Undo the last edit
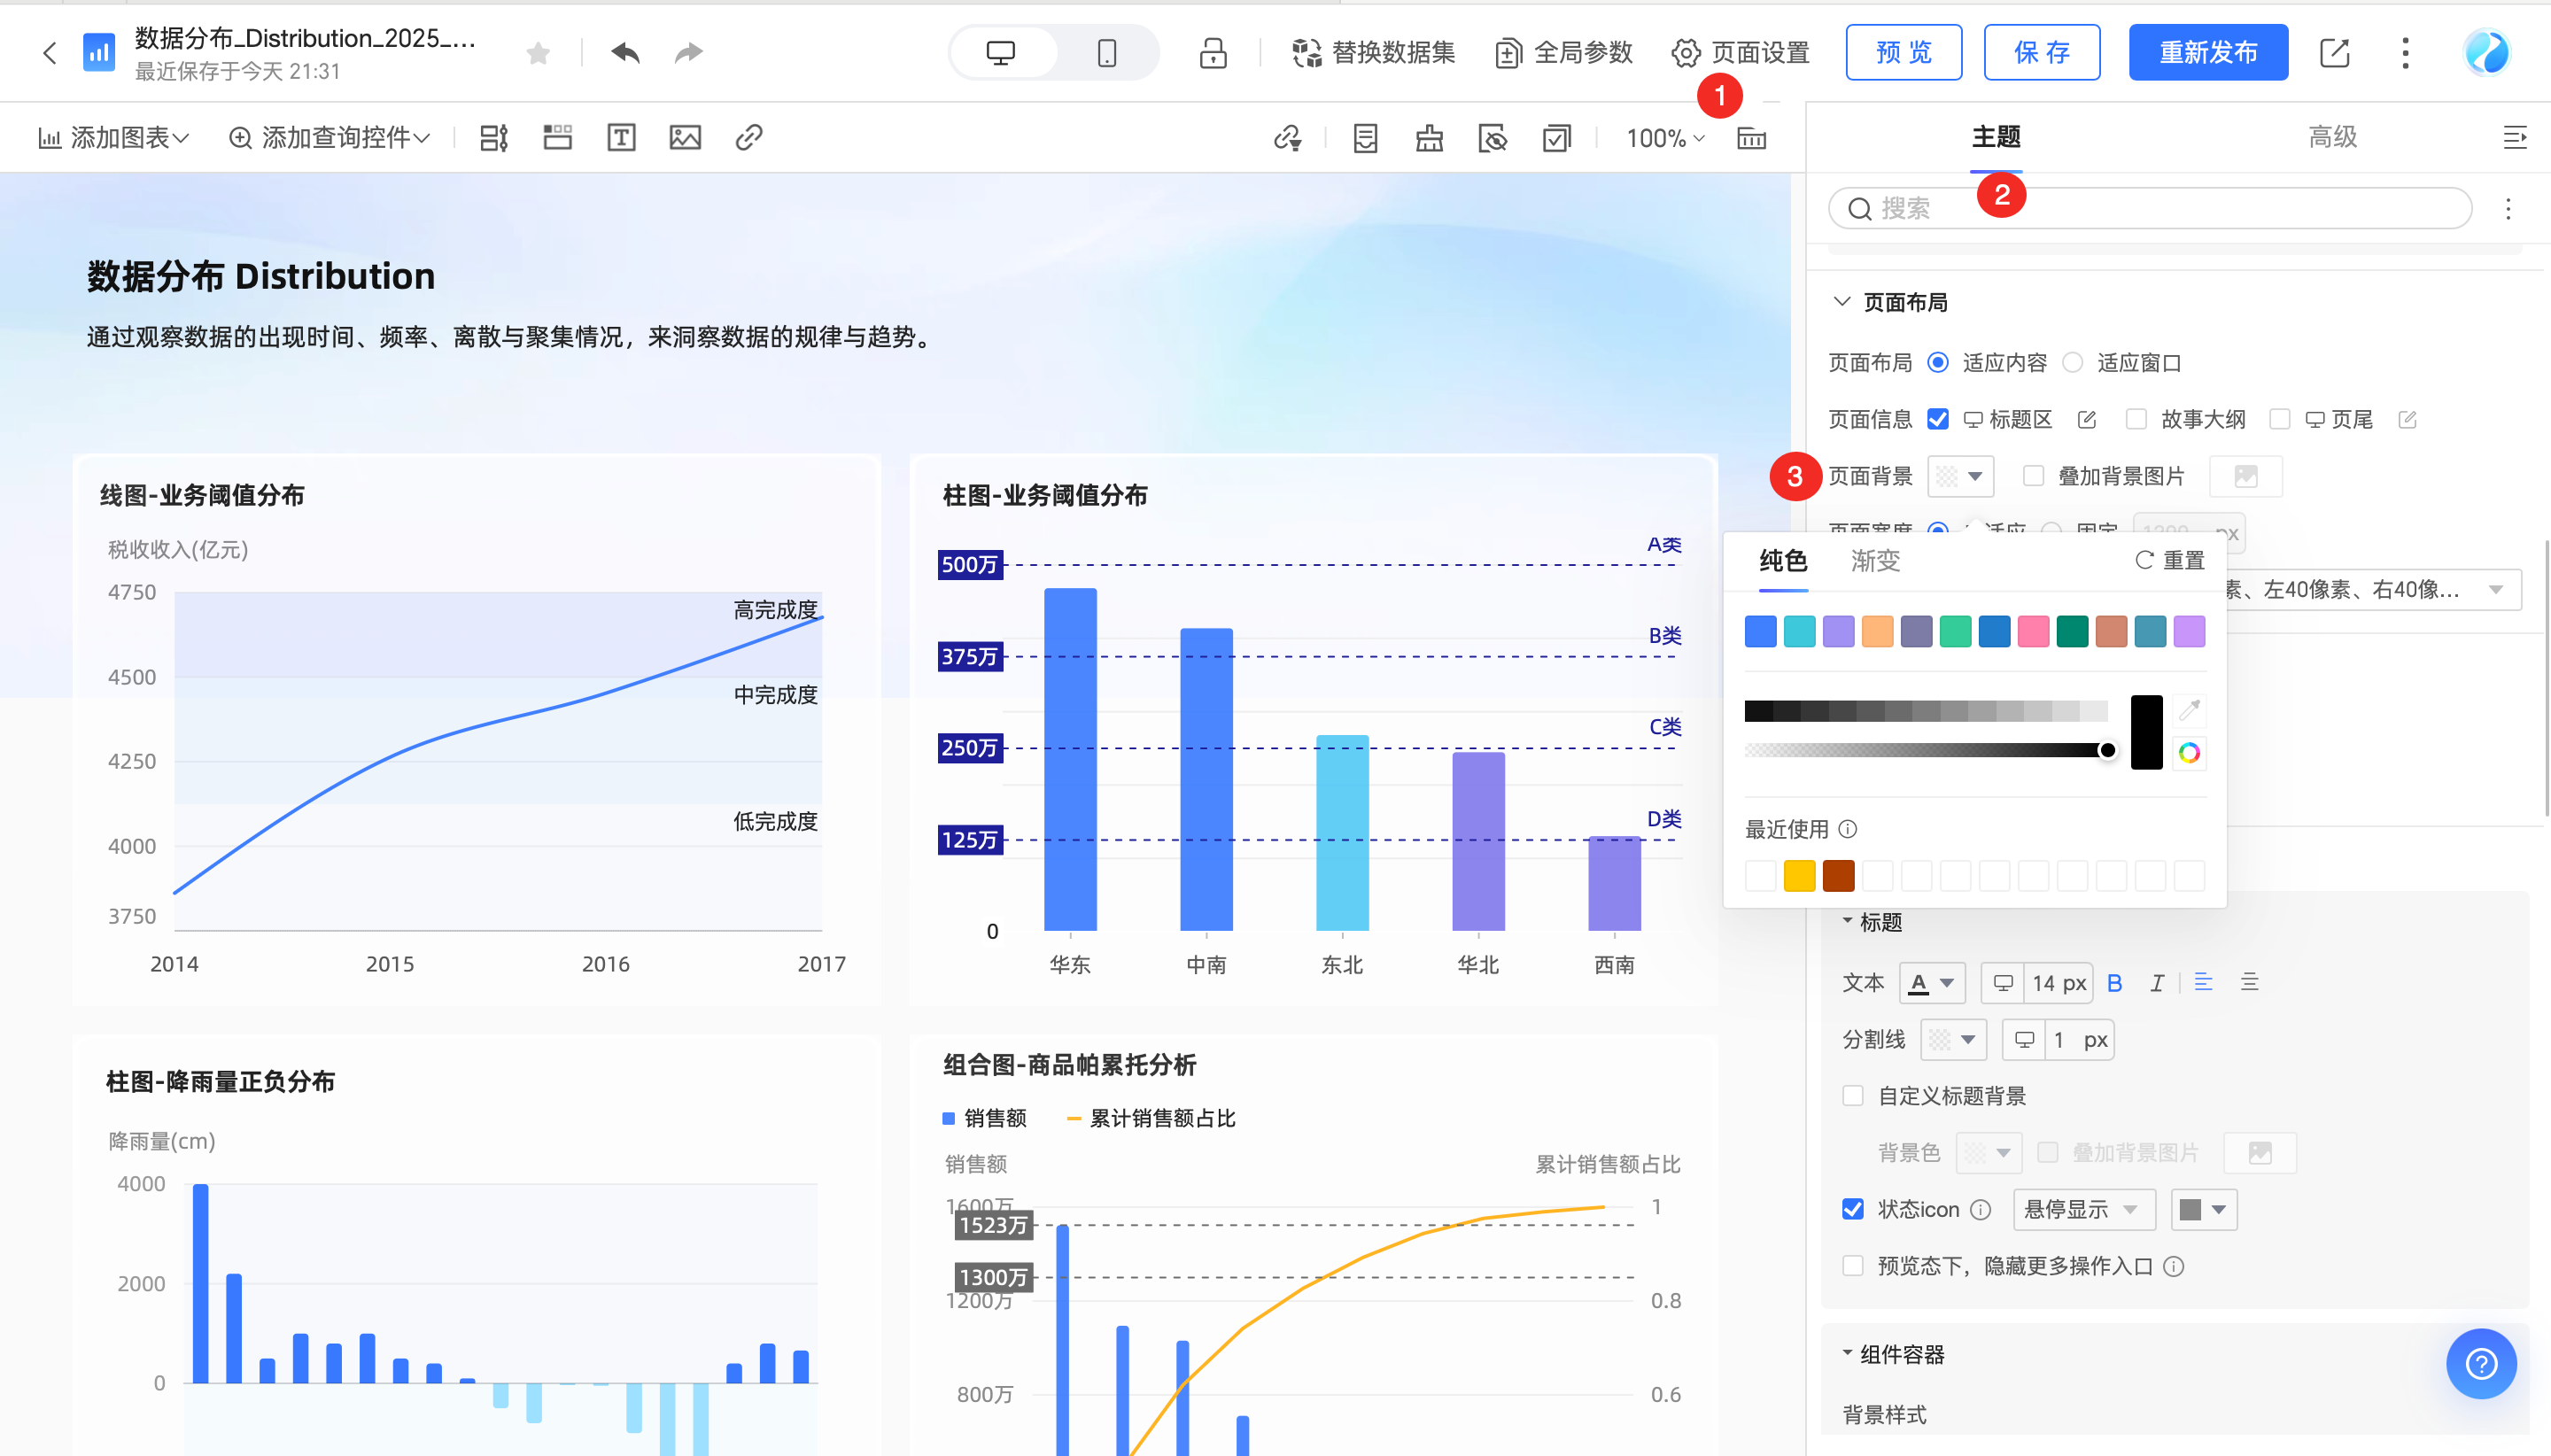Image resolution: width=2551 pixels, height=1456 pixels. (626, 53)
